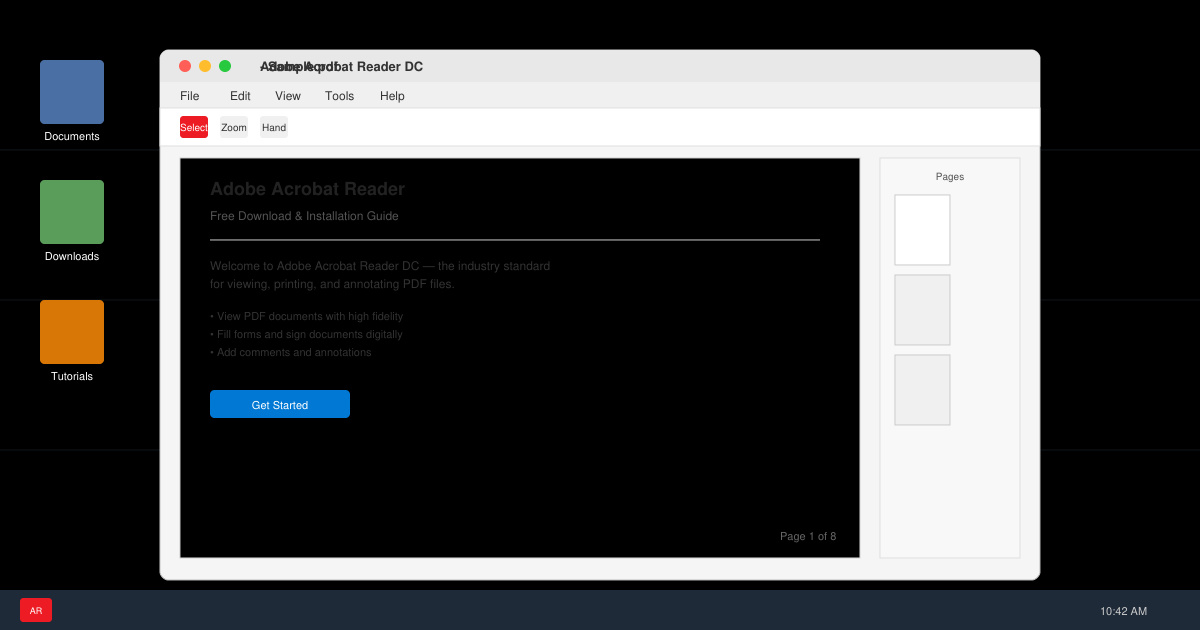The height and width of the screenshot is (630, 1200).
Task: Click the 10:42 AM taskbar clock
Action: pyautogui.click(x=1123, y=611)
